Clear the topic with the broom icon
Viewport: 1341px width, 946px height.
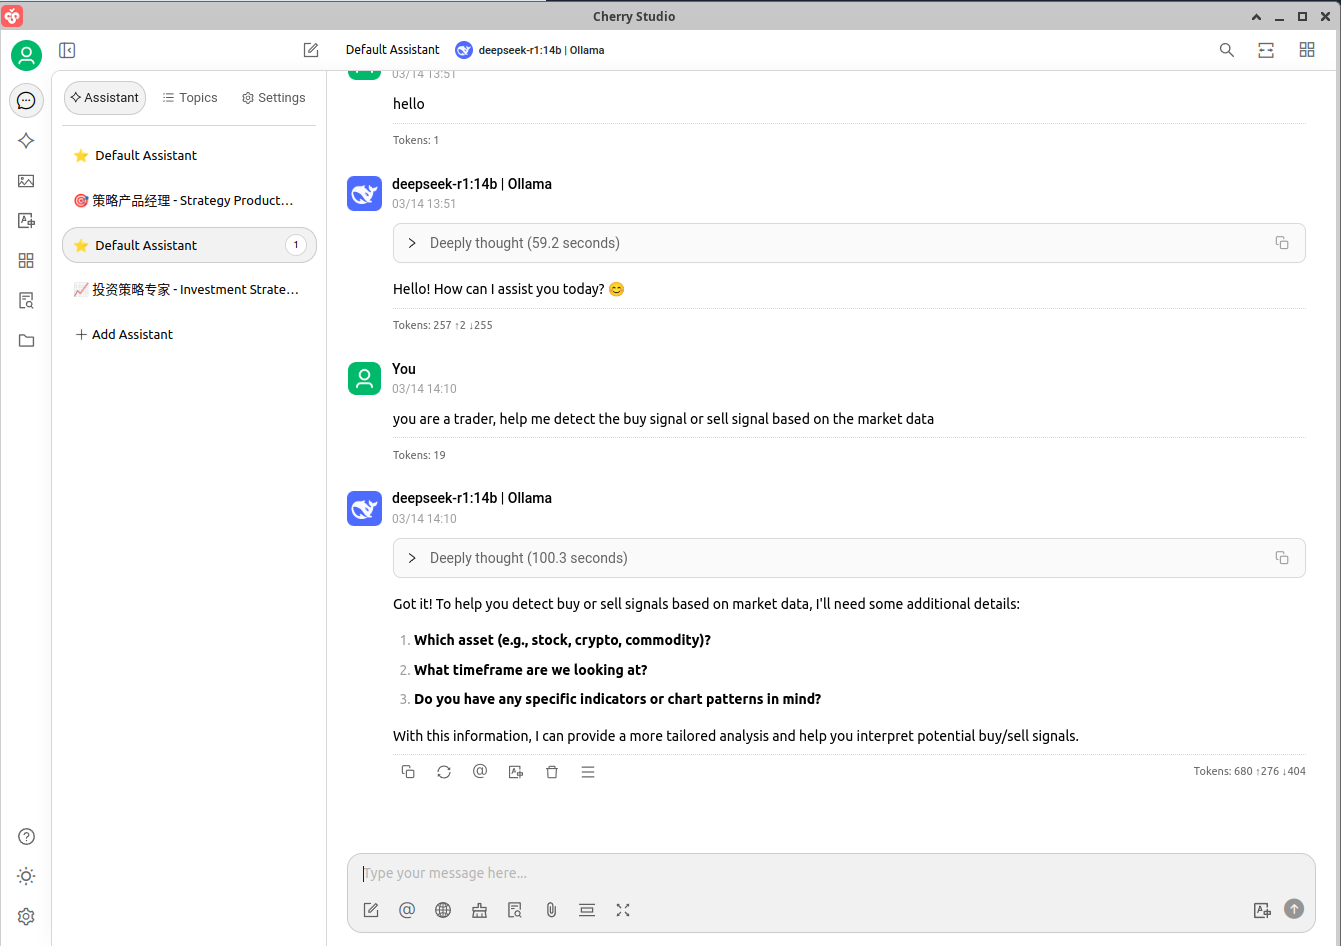[x=479, y=910]
